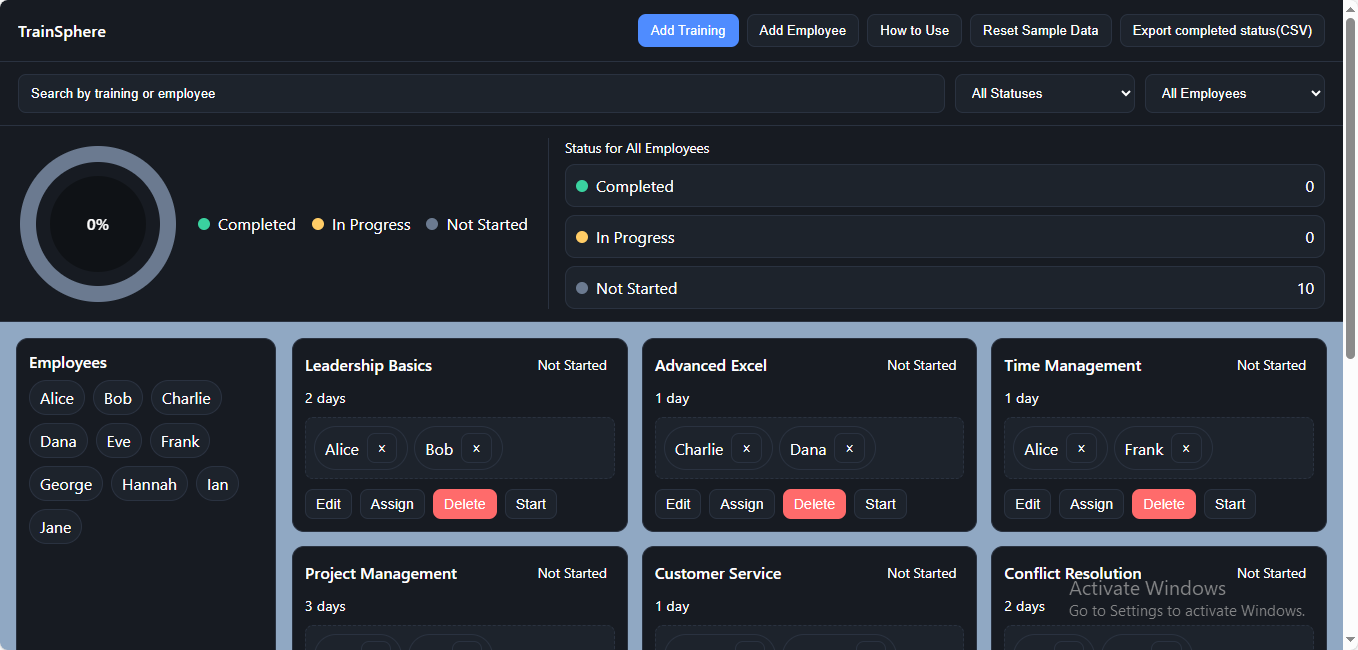Remove Dana from Advanced Excel training
The width and height of the screenshot is (1358, 650).
[x=849, y=449]
